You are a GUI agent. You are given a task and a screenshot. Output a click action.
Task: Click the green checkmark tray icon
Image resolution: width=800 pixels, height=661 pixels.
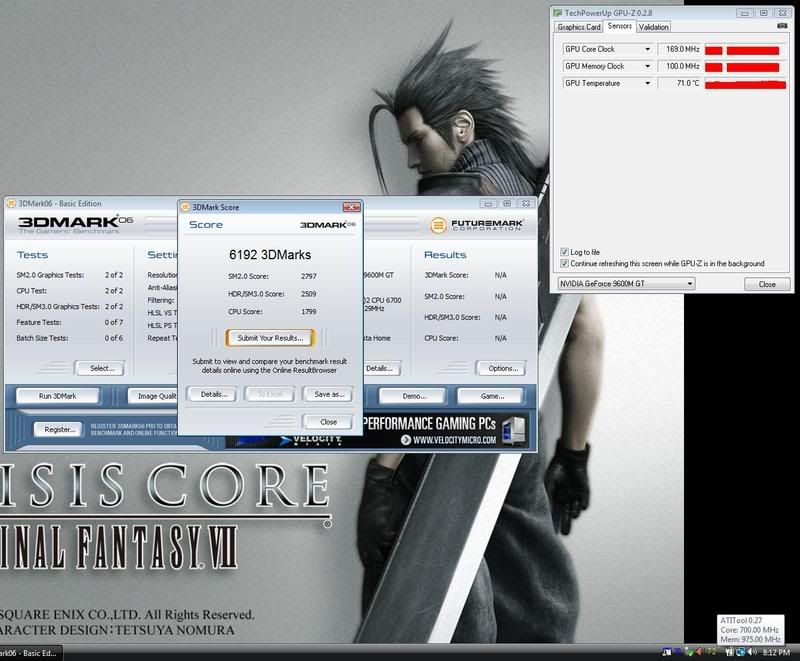coord(689,652)
